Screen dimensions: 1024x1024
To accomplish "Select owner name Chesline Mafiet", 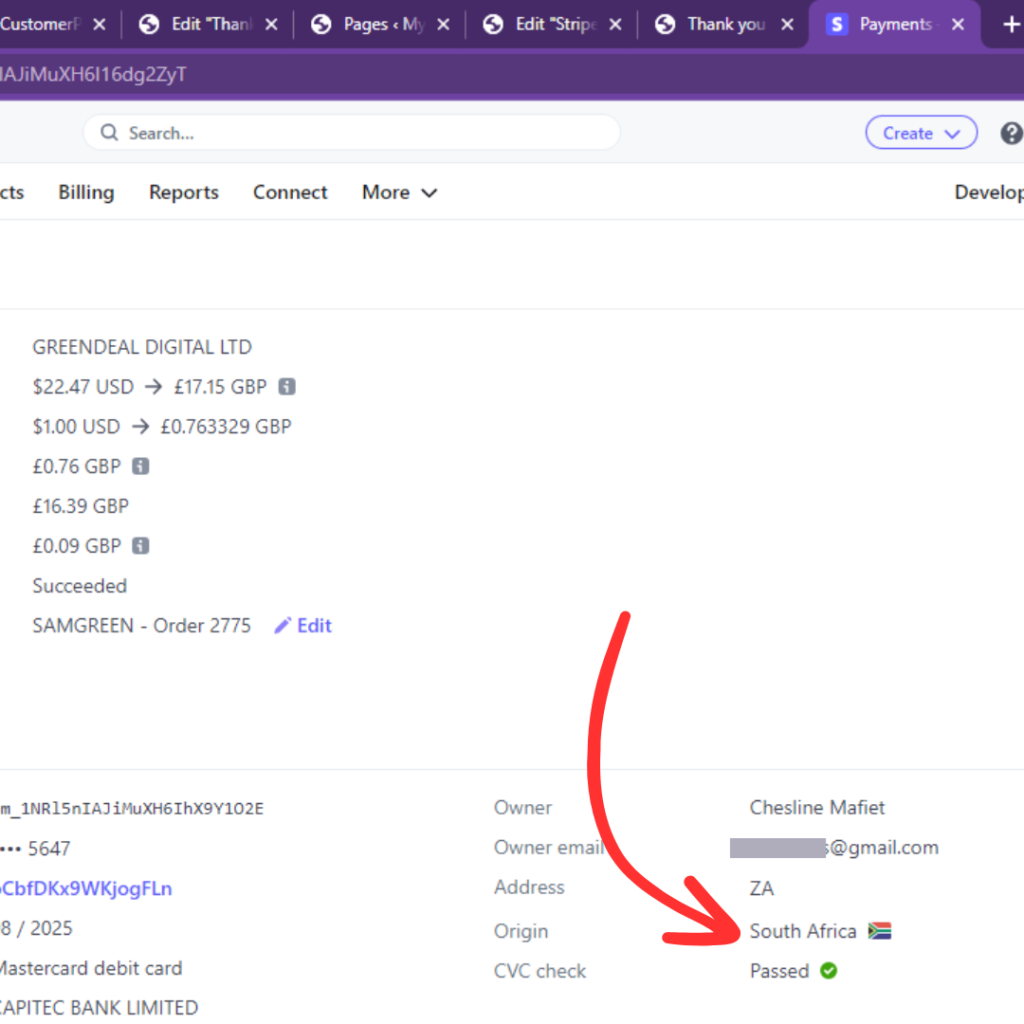I will 817,808.
